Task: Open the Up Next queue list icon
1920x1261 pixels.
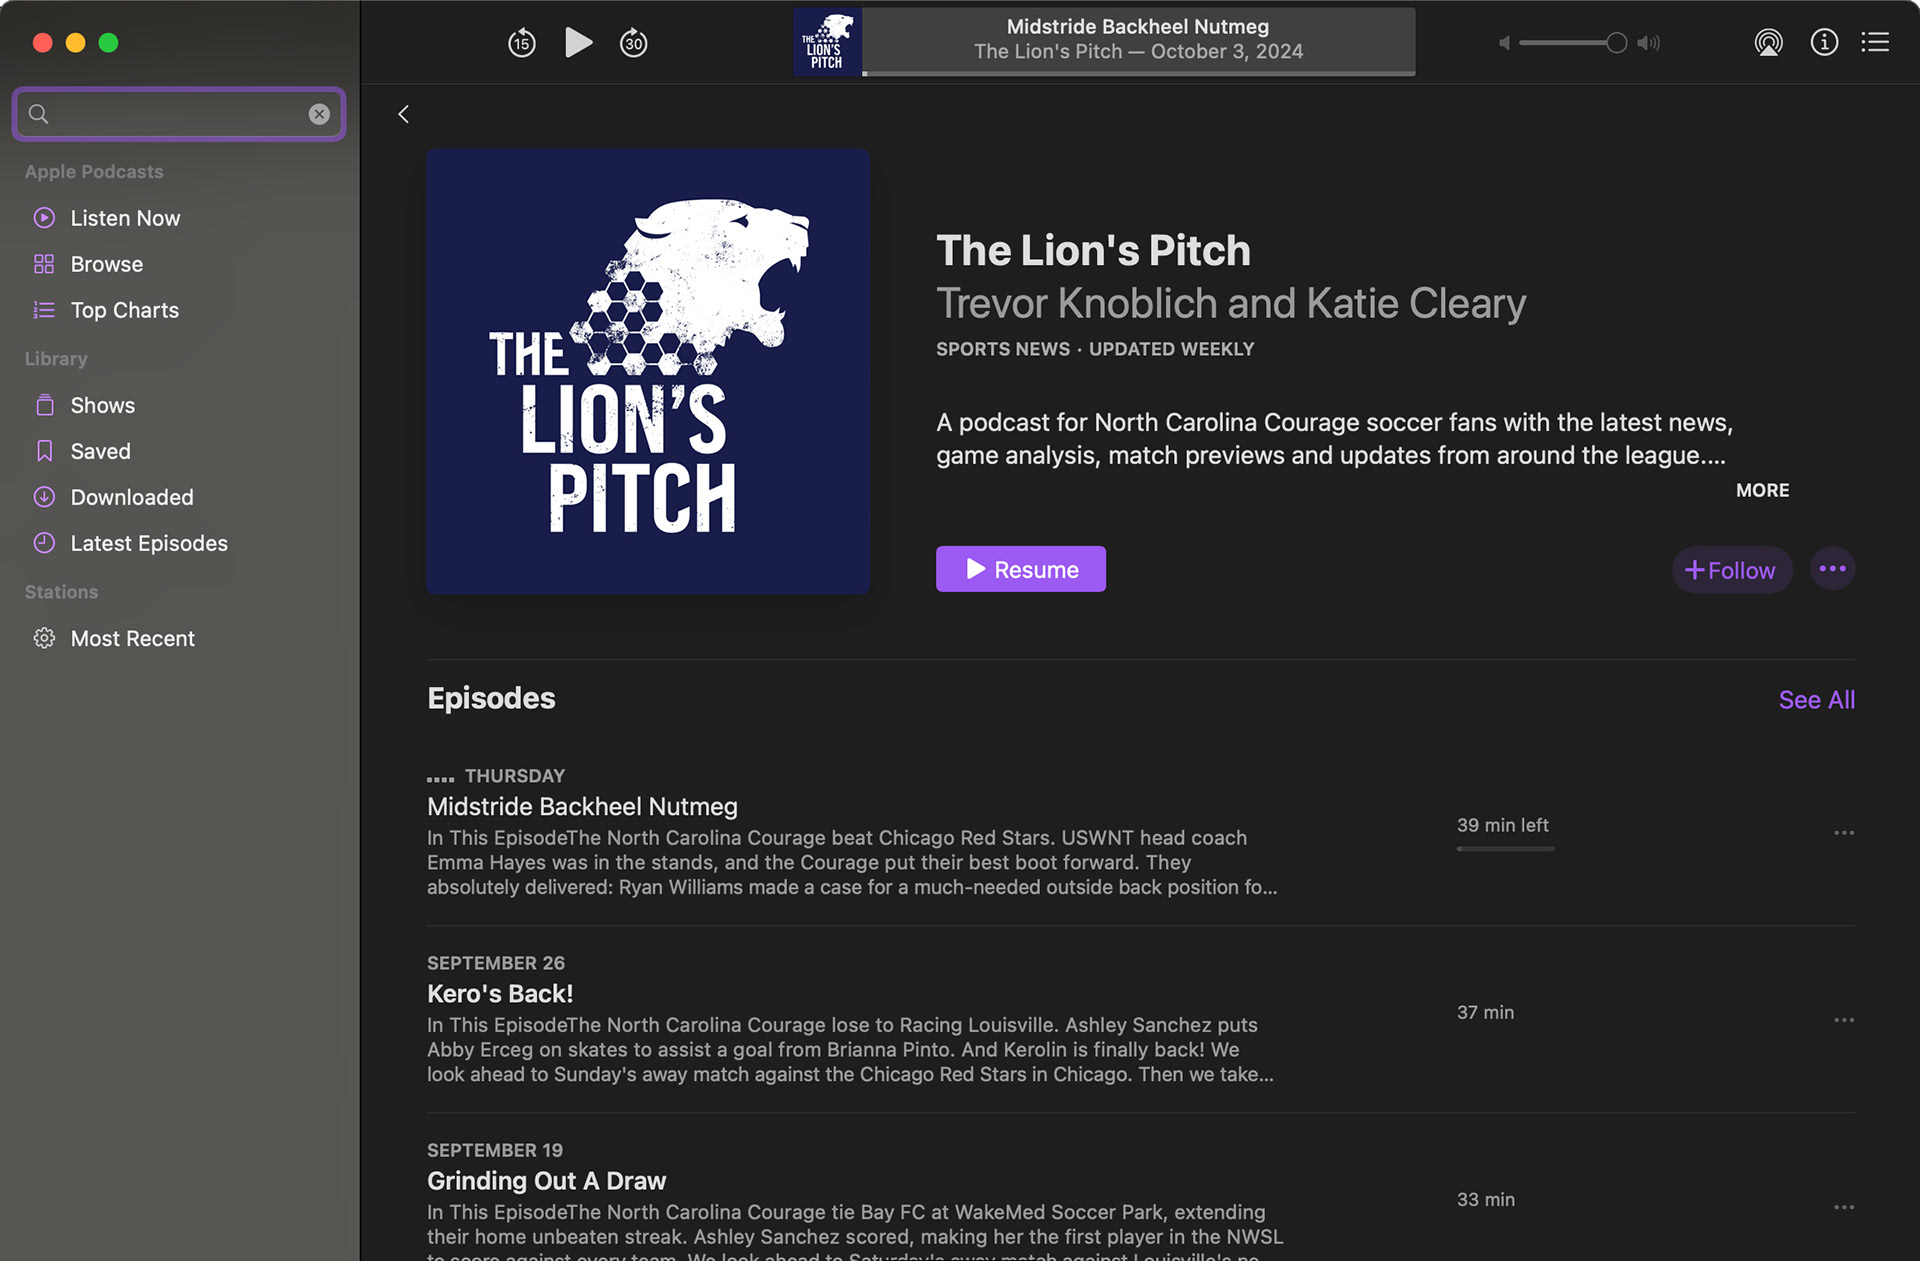Action: (1875, 42)
